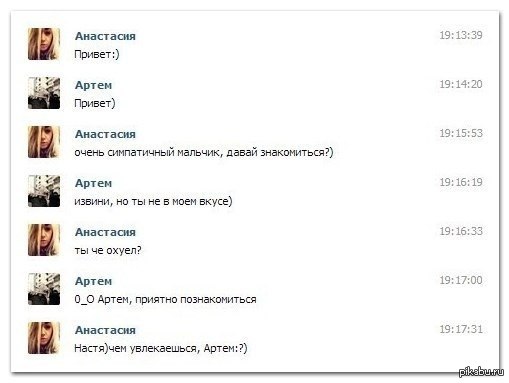
Task: Open the Артем name link at 19:16:19
Action: 93,183
